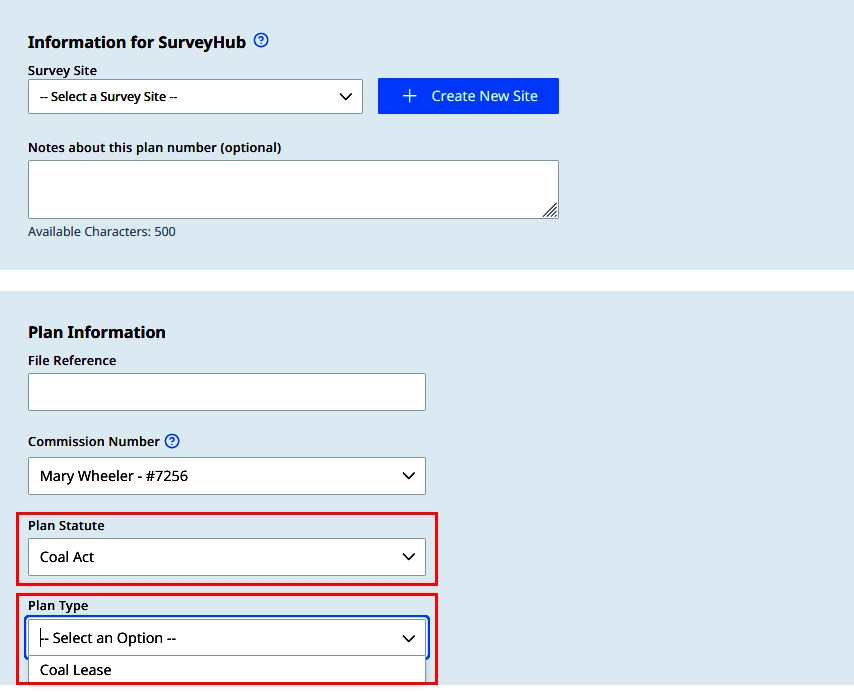Open the Plan Statute dropdown showing Coal Act
This screenshot has height=692, width=854.
click(227, 557)
